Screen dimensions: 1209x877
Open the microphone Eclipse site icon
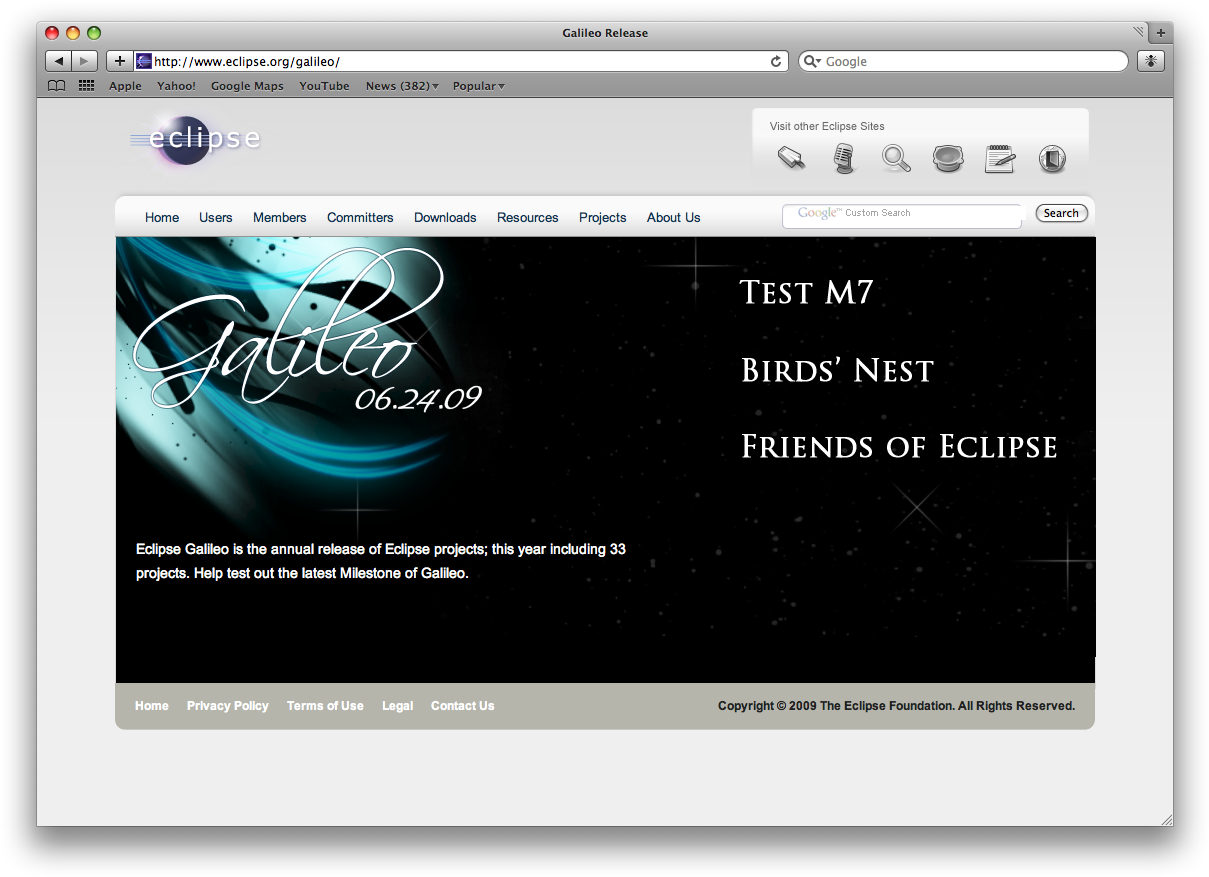point(843,158)
